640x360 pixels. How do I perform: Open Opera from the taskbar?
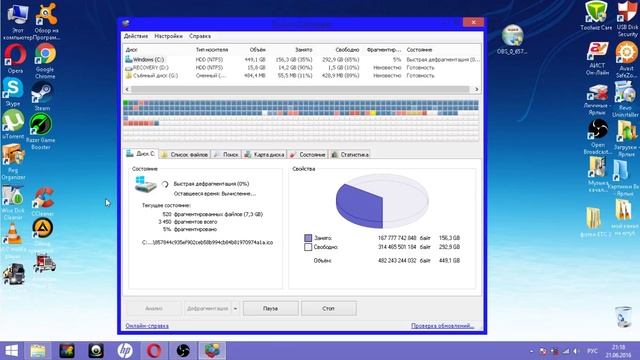(154, 351)
